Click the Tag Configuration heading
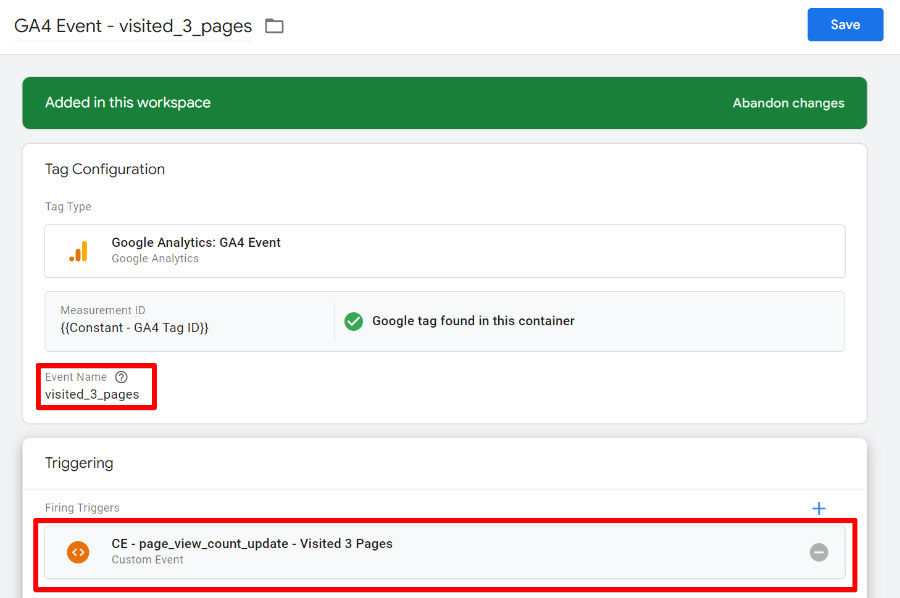The width and height of the screenshot is (900, 598). (x=105, y=169)
